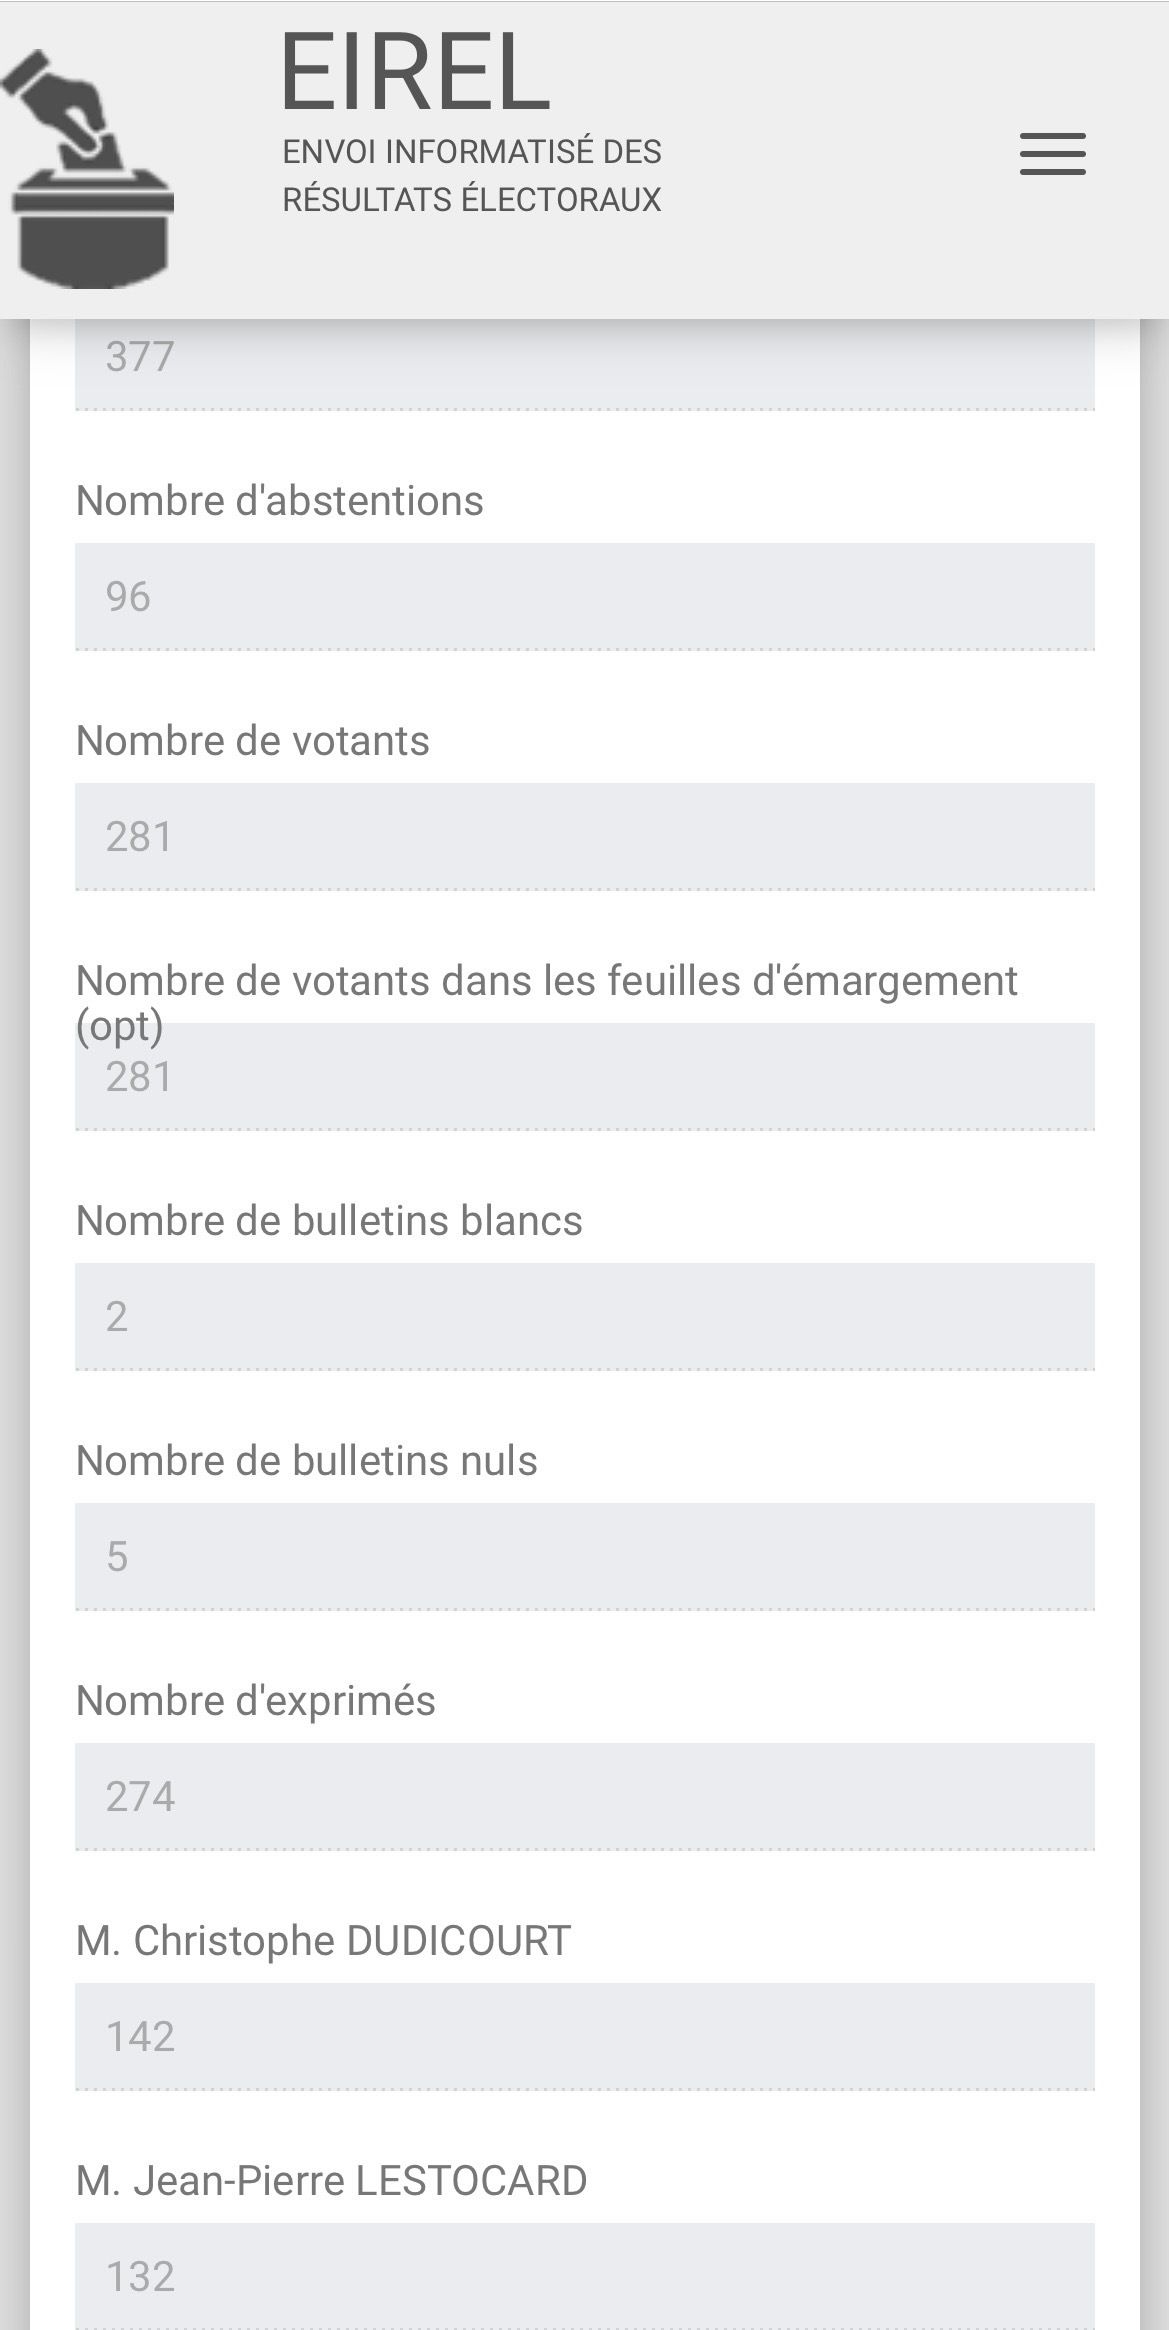Click the 'M. Christophe DUDICOURT' candidate label

[323, 1941]
